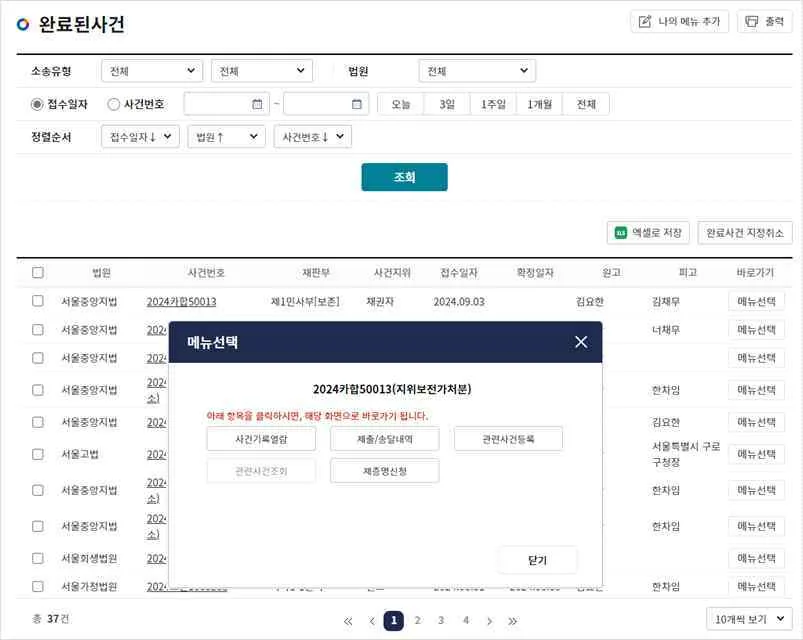Select the 1주일 date range option
The image size is (803, 640).
[x=493, y=104]
